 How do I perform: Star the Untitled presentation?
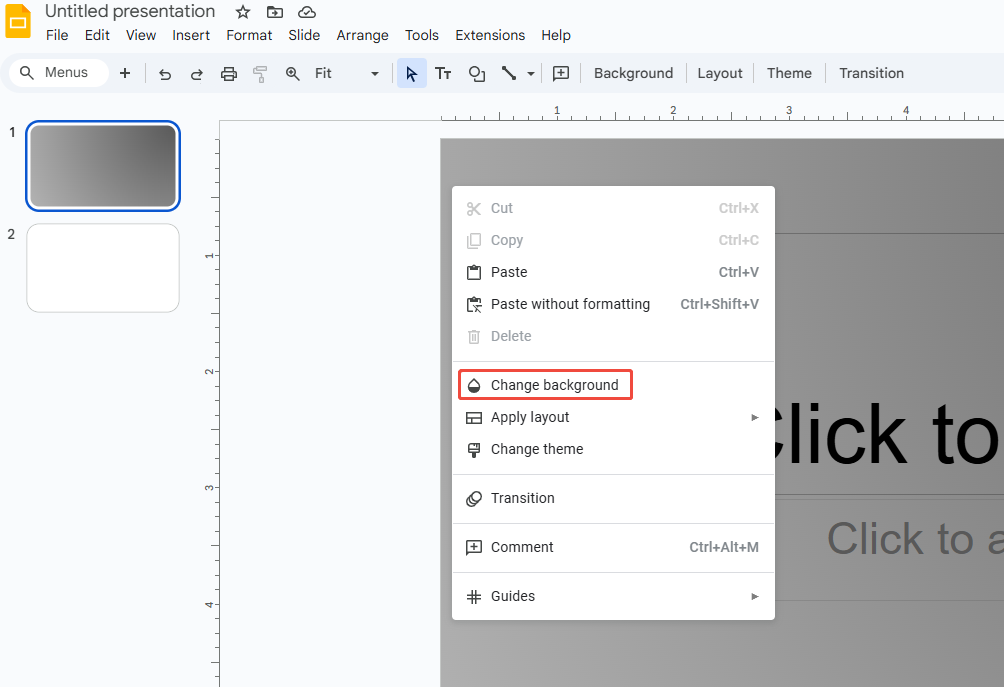[242, 11]
